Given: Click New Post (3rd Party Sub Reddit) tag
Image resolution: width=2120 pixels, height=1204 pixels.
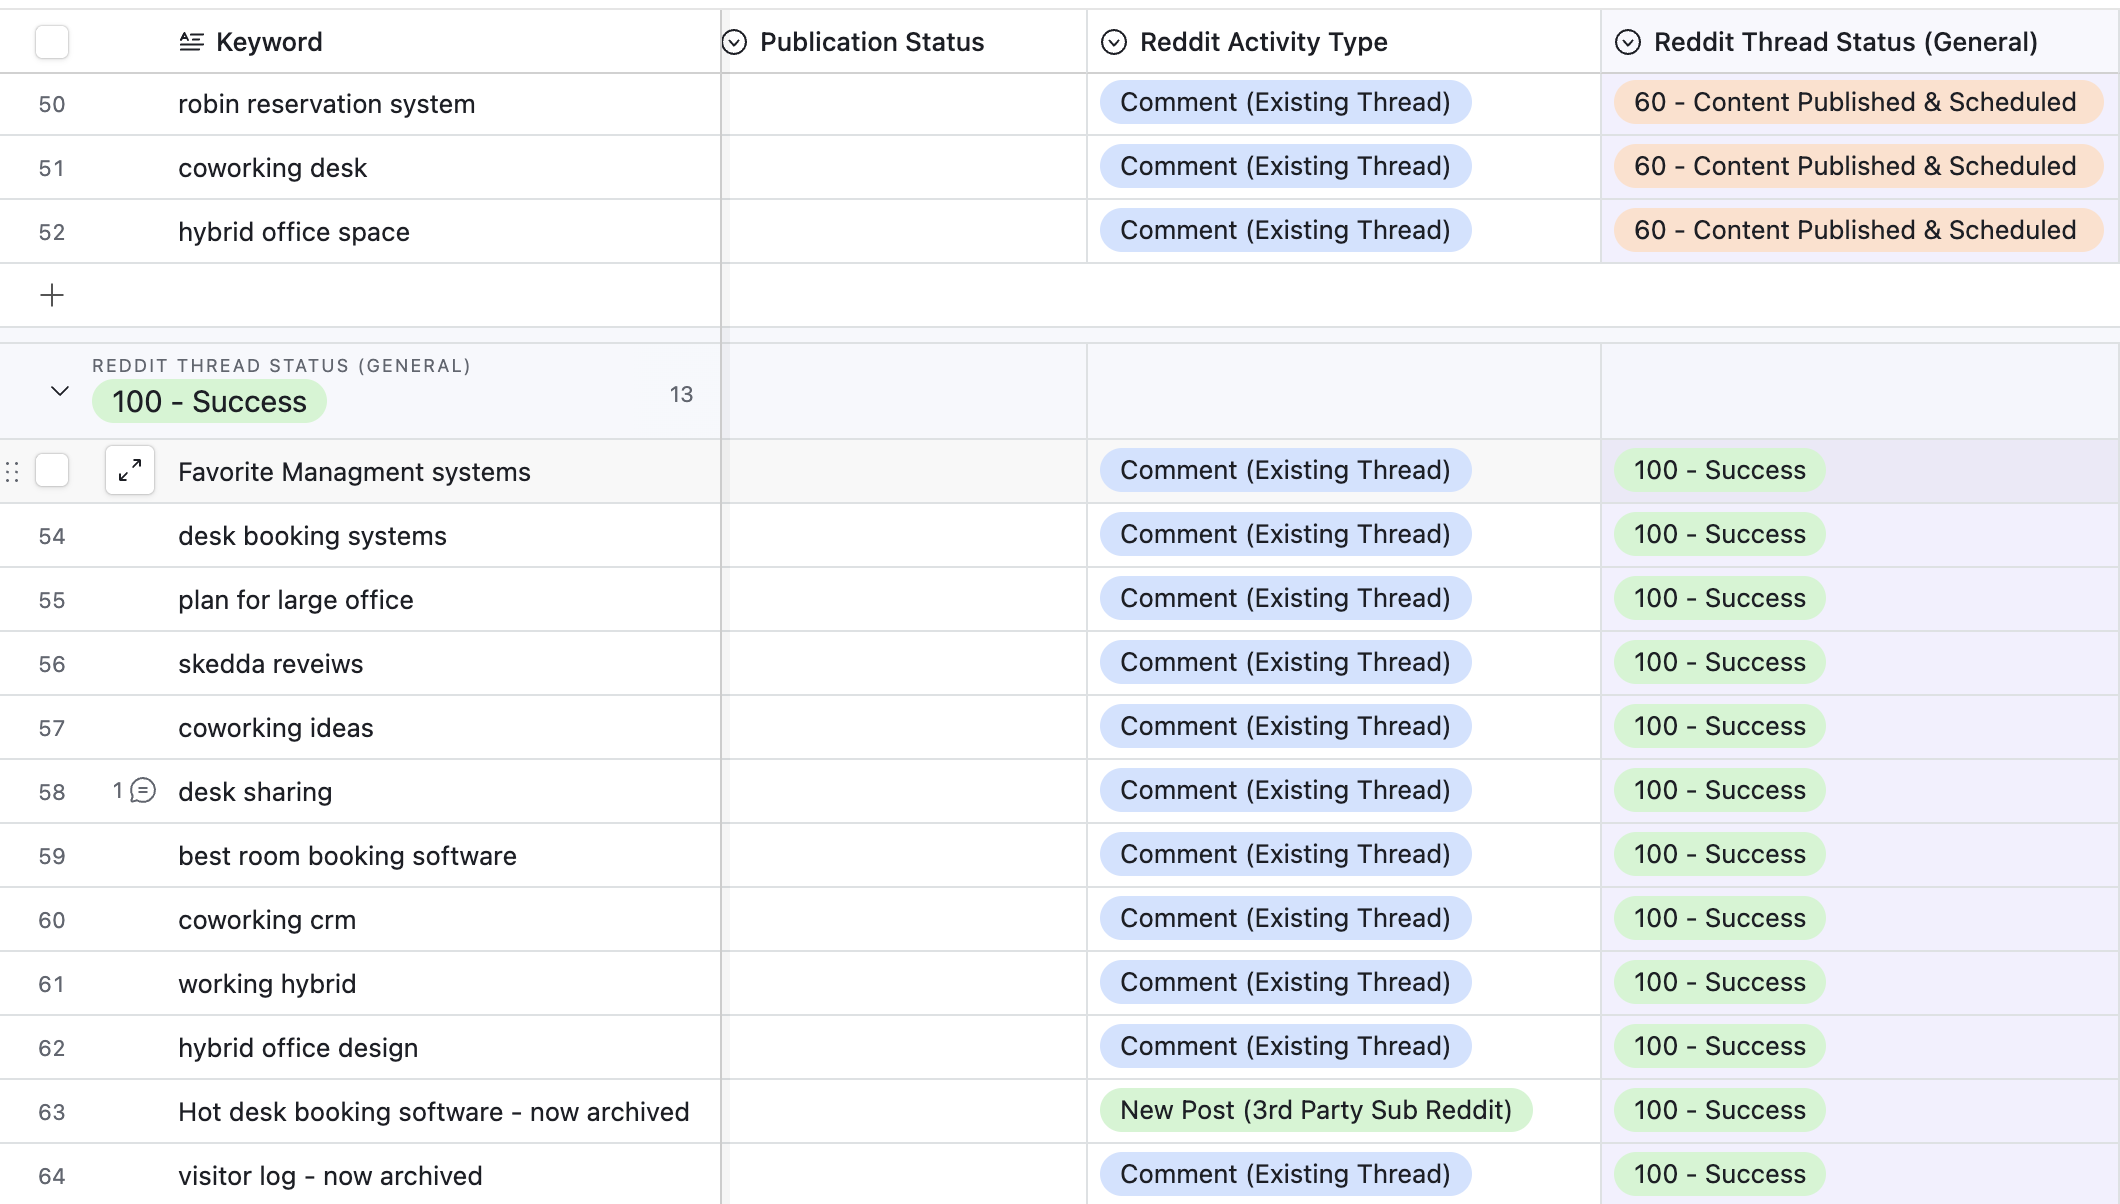Looking at the screenshot, I should click(1315, 1110).
